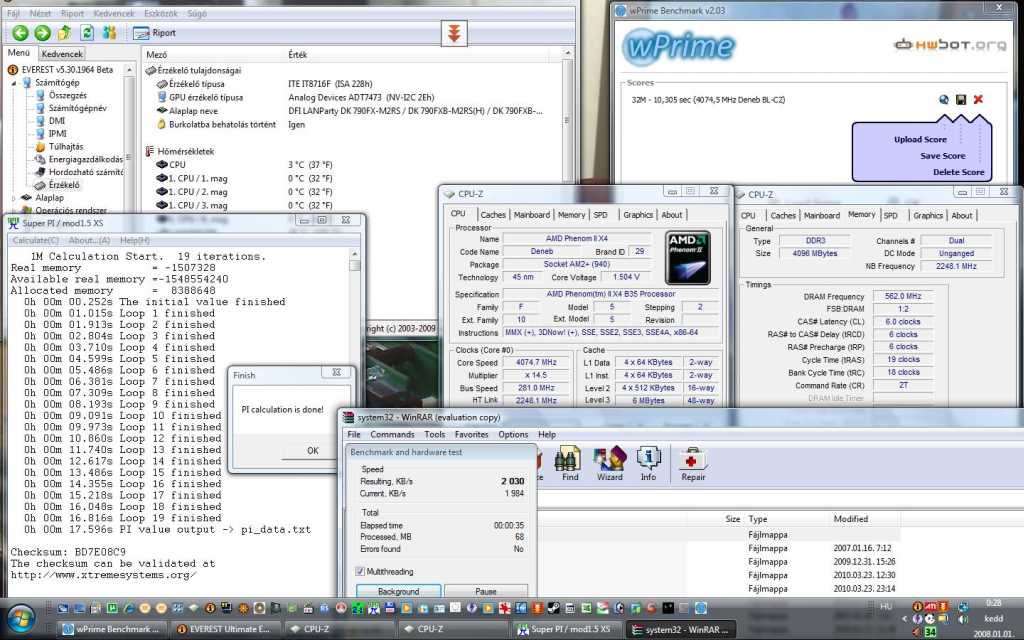Select Érzékelő in EVEREST tree
1024x640 pixels.
[64, 185]
